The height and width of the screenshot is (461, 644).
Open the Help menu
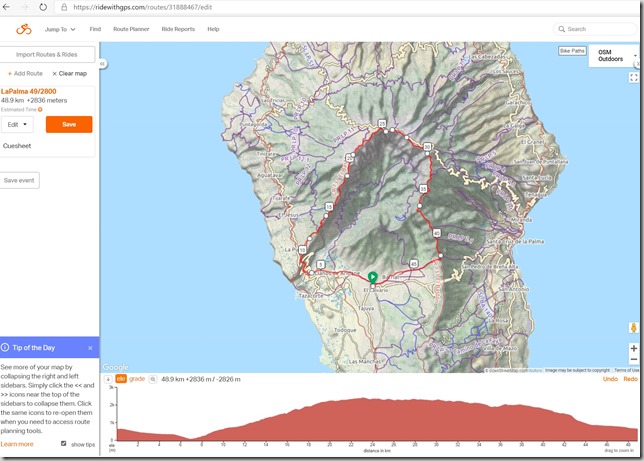point(213,29)
